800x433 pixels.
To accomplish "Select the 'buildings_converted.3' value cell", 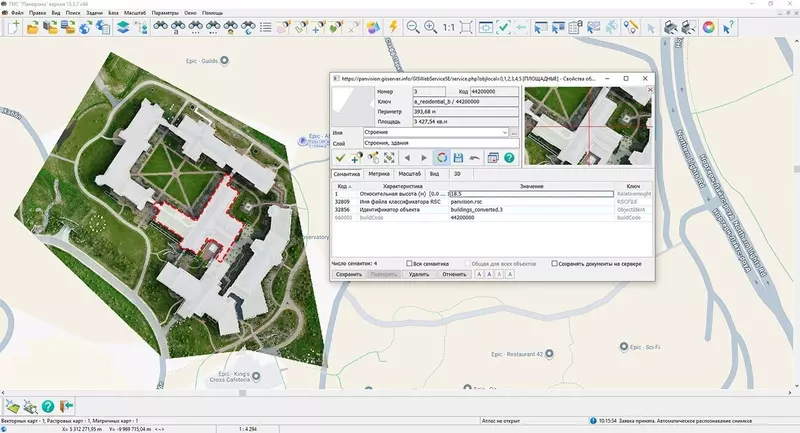I will [x=531, y=210].
